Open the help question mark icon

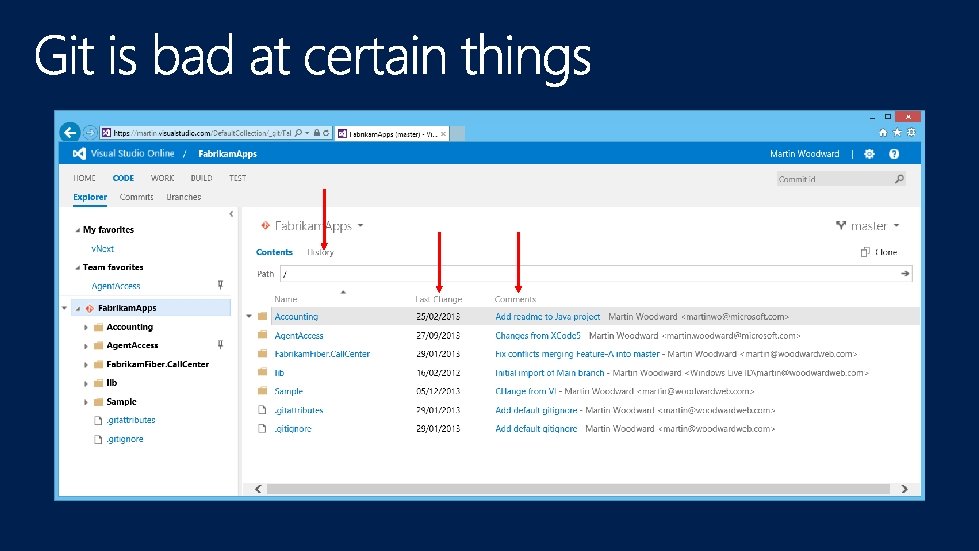point(894,154)
